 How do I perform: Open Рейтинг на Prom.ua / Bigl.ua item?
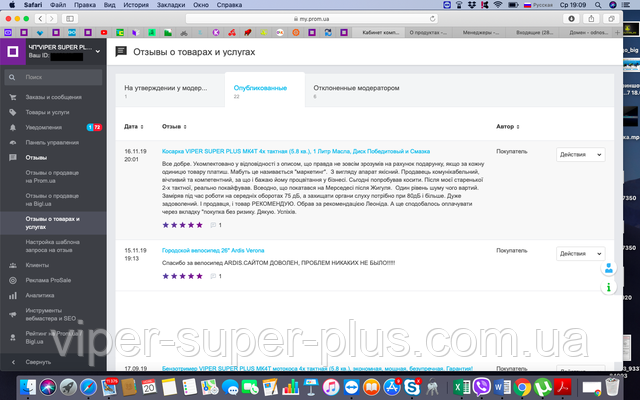[53, 338]
